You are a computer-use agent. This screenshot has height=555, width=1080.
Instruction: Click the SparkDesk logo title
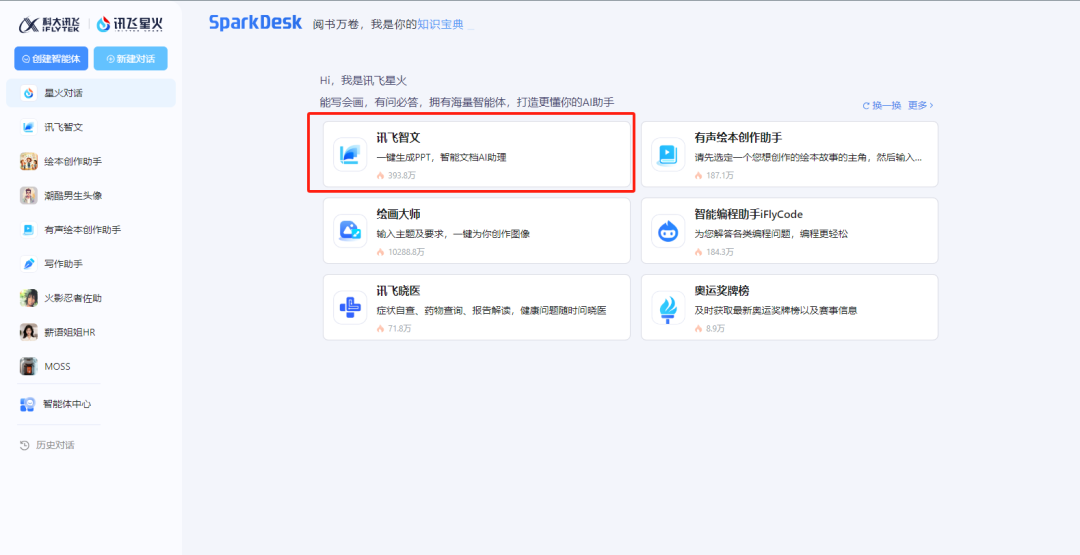pyautogui.click(x=256, y=23)
